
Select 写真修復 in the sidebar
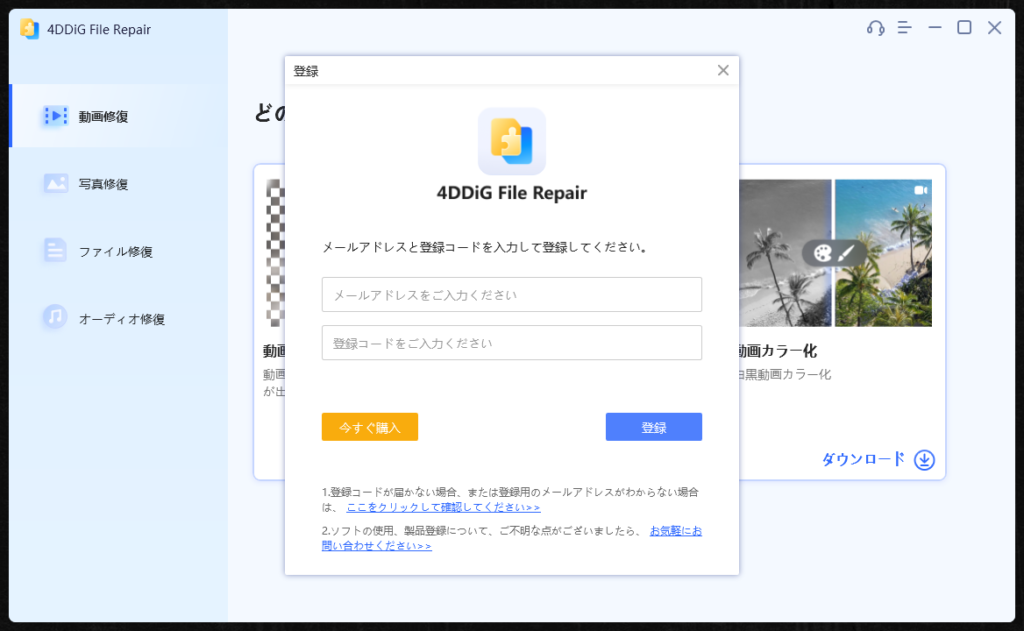tap(100, 183)
